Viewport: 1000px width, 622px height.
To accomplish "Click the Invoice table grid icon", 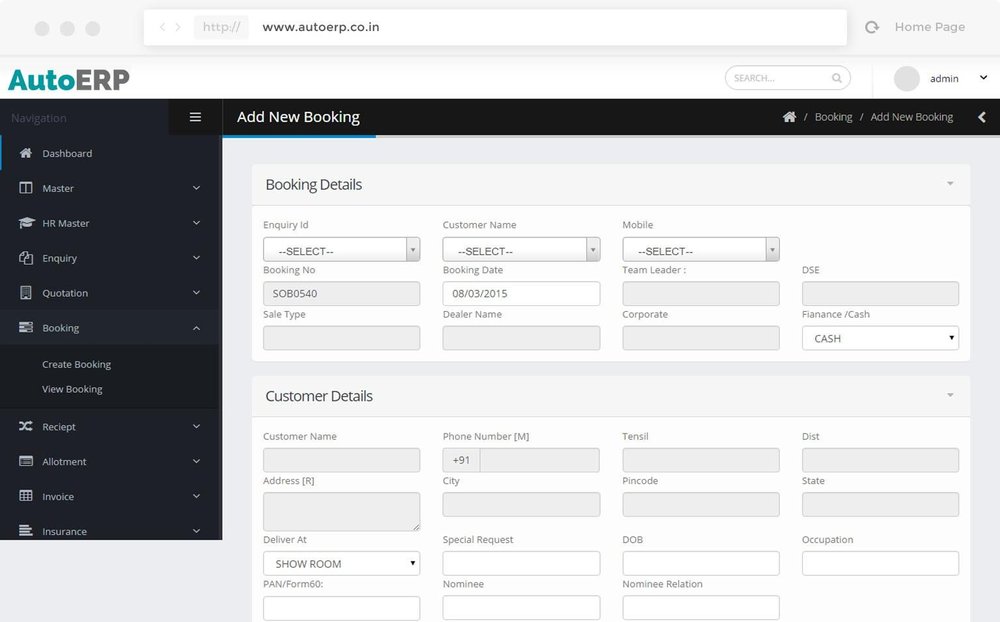I will click(26, 496).
